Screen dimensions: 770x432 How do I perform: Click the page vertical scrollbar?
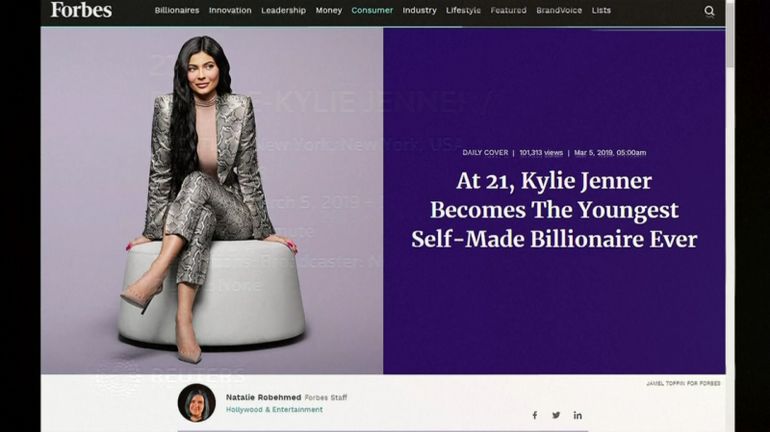pos(730,216)
